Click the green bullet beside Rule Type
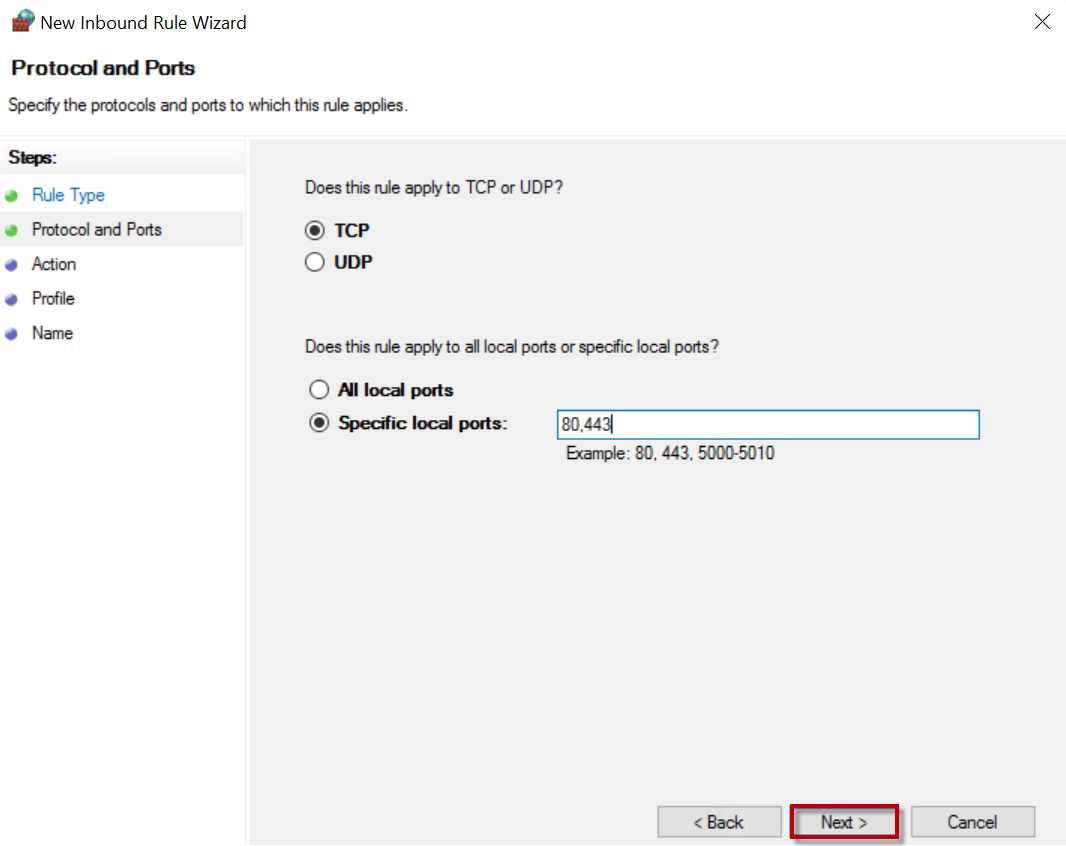The width and height of the screenshot is (1066, 846). click(x=12, y=196)
